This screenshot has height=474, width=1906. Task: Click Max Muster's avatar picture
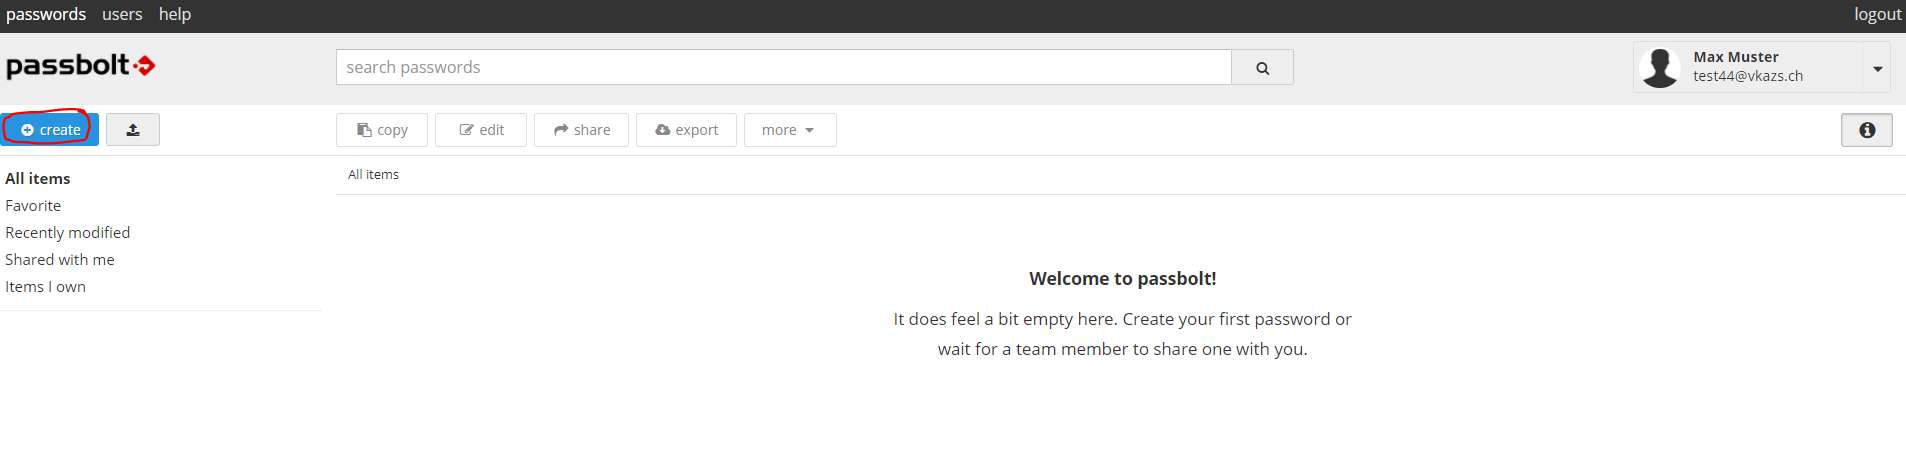[1660, 67]
